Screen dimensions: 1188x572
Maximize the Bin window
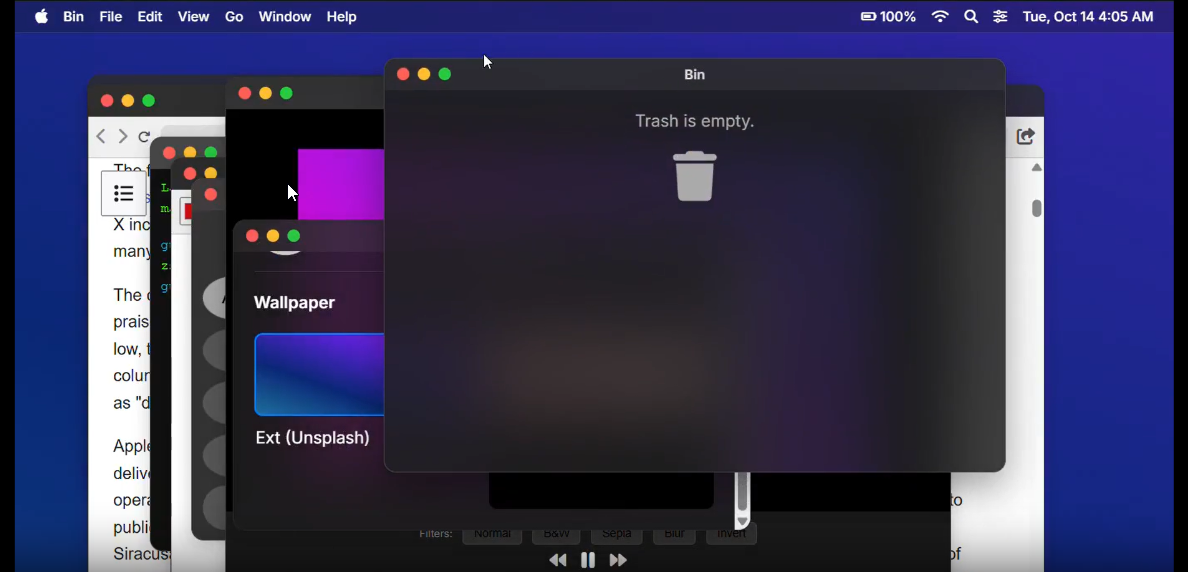point(445,74)
